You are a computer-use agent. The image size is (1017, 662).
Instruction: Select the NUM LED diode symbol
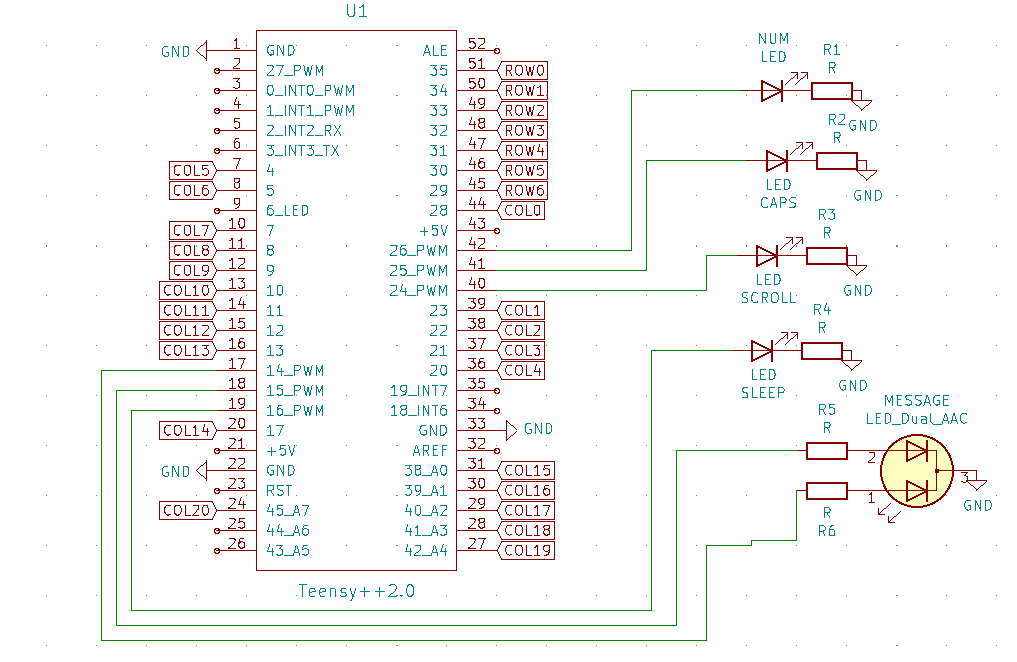click(x=771, y=91)
